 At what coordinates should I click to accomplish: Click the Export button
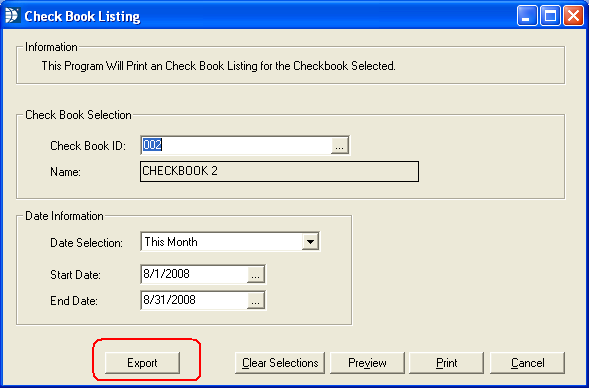[x=142, y=363]
